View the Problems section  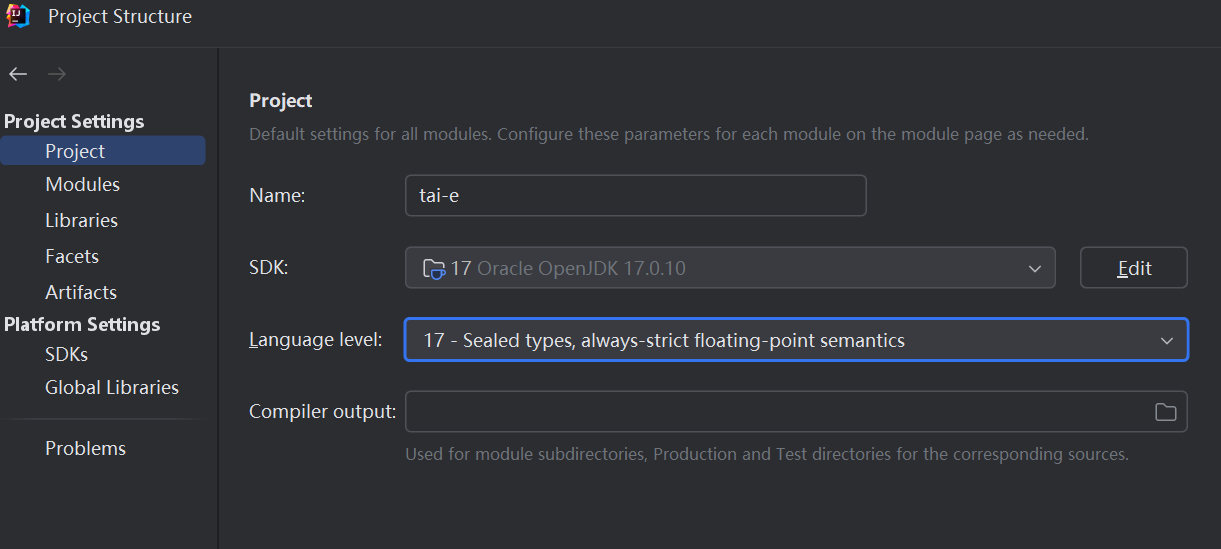[85, 449]
